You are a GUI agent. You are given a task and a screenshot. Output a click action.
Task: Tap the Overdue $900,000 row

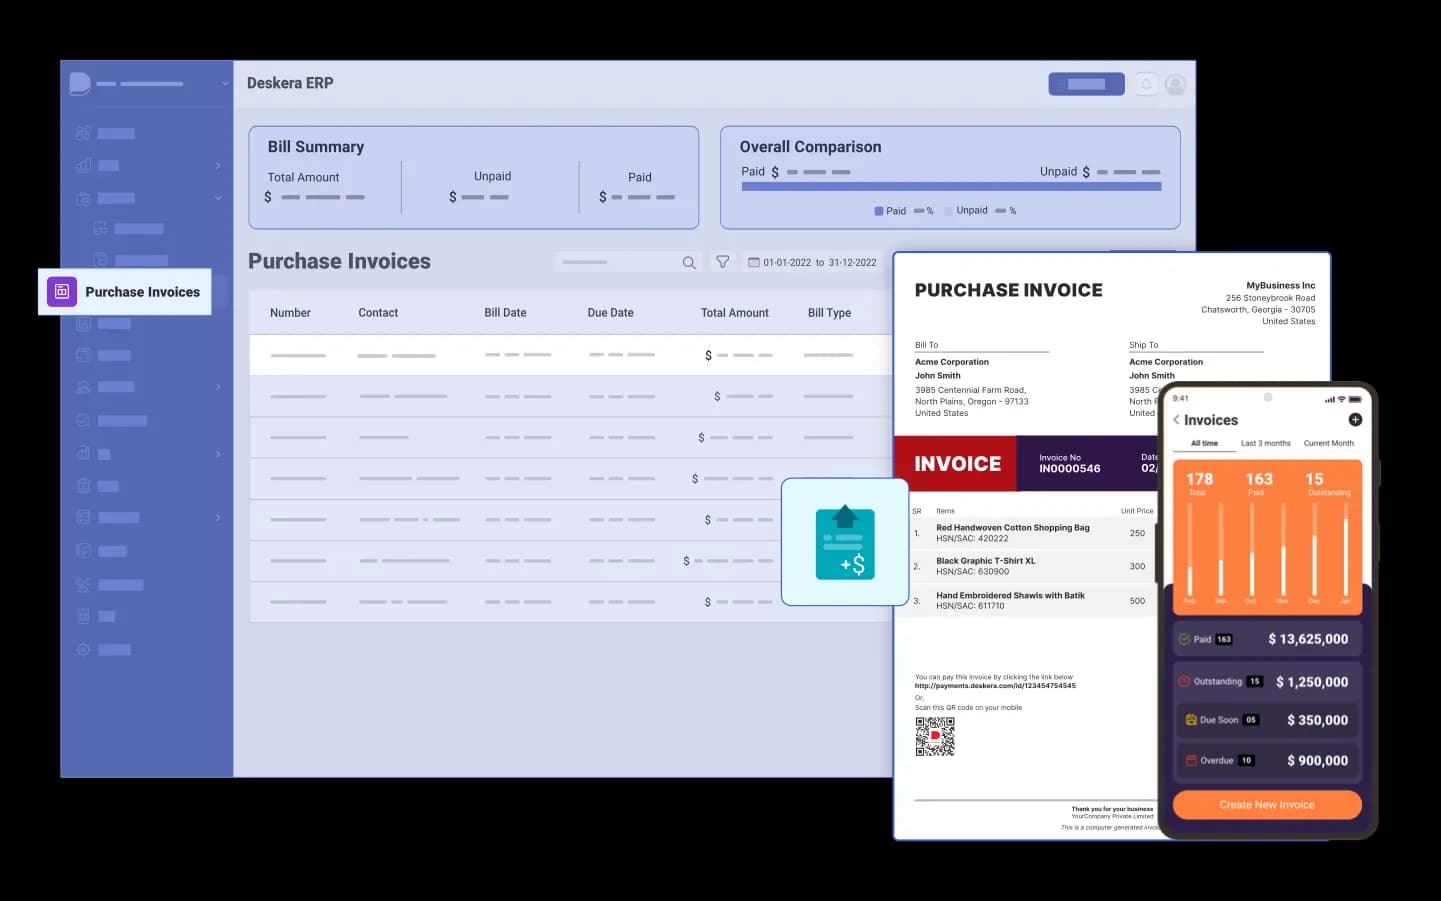1267,761
